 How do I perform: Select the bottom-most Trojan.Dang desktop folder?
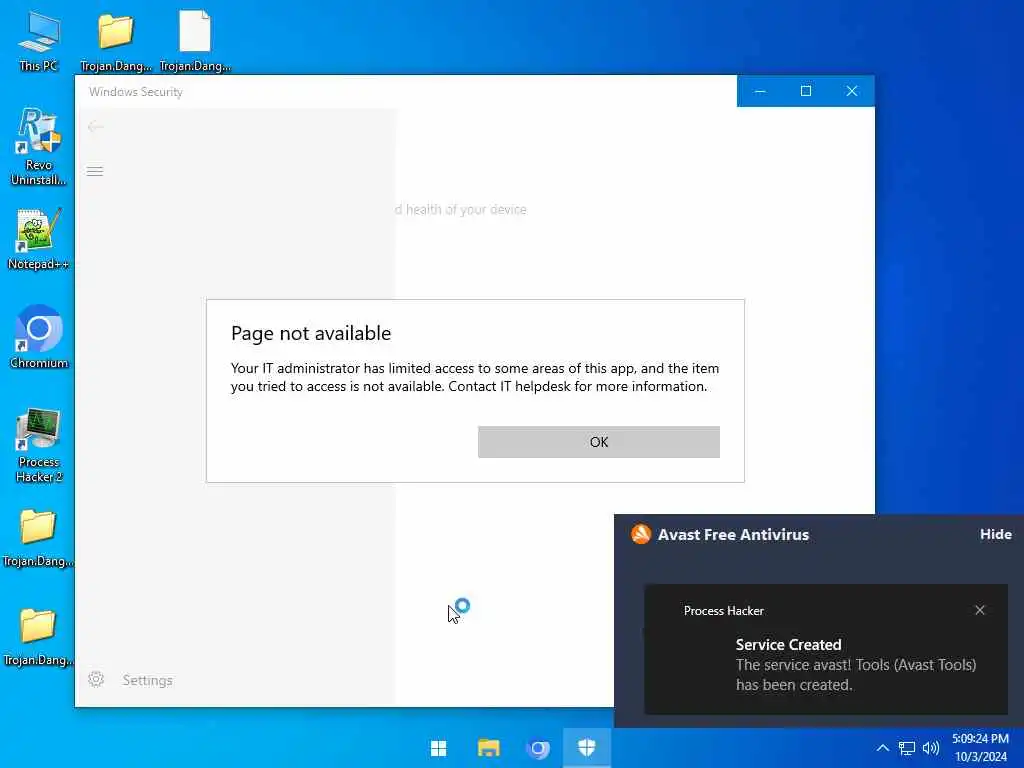coord(38,637)
